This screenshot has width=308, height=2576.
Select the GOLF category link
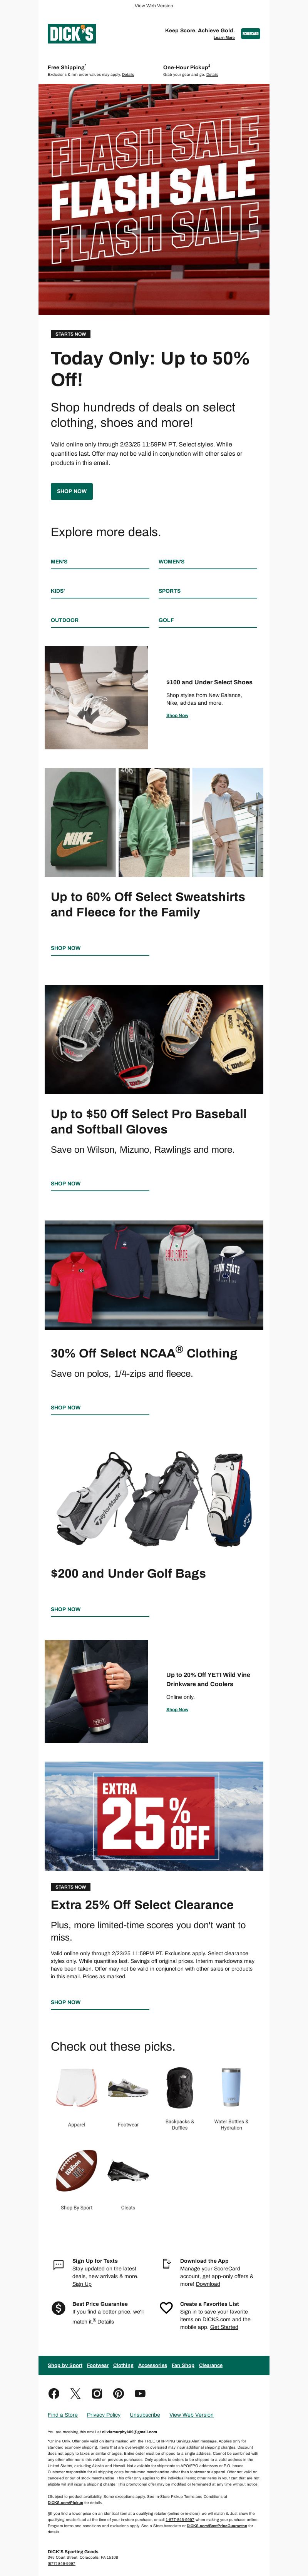pos(166,620)
